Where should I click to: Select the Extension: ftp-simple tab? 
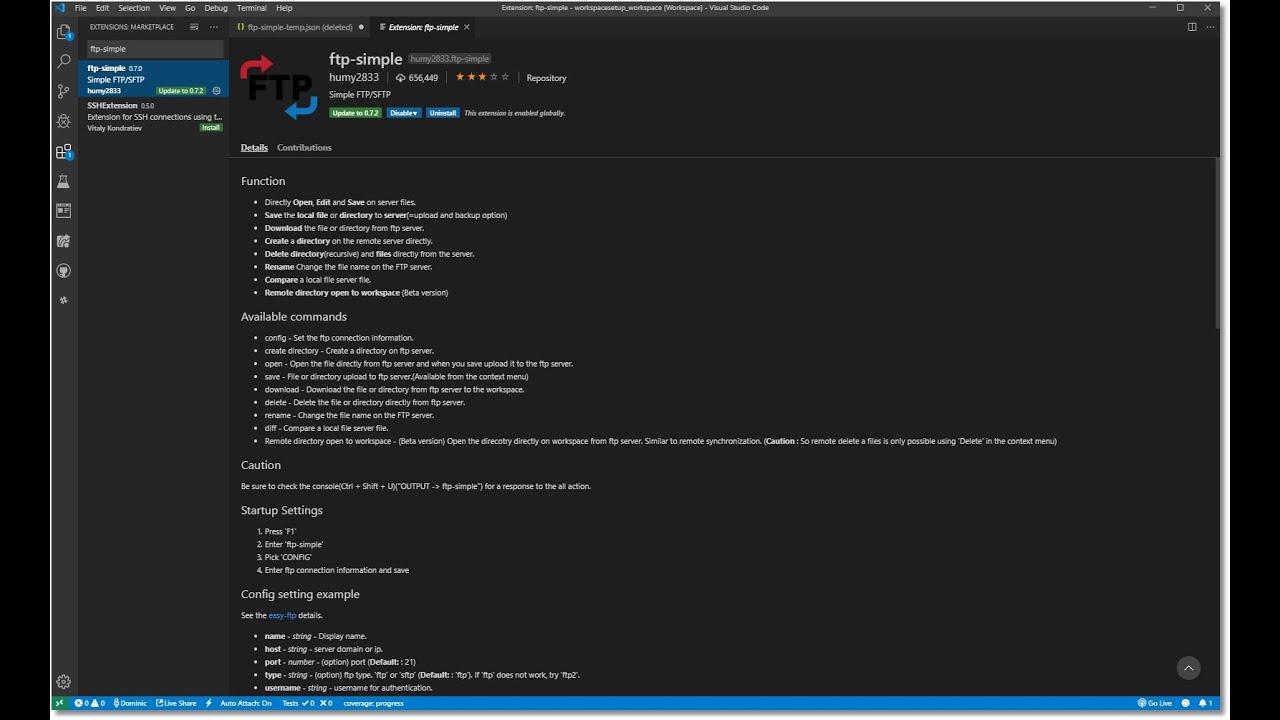424,27
